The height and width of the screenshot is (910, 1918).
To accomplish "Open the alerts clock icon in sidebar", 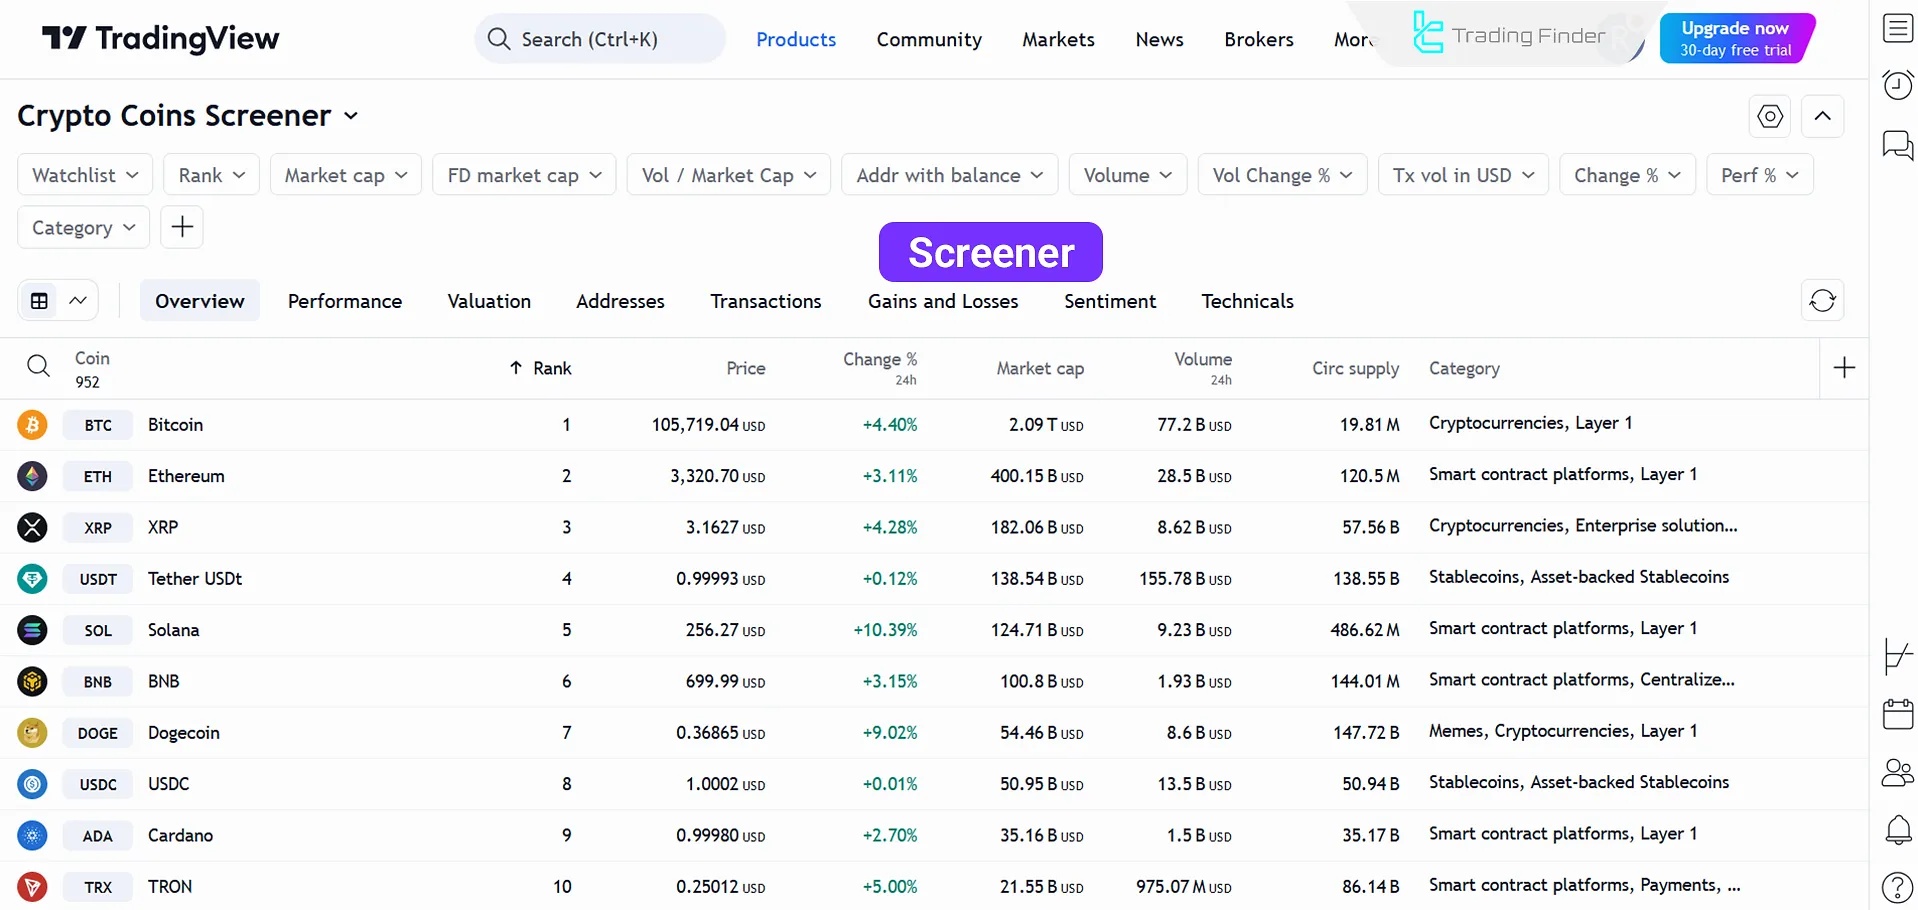I will (x=1897, y=85).
